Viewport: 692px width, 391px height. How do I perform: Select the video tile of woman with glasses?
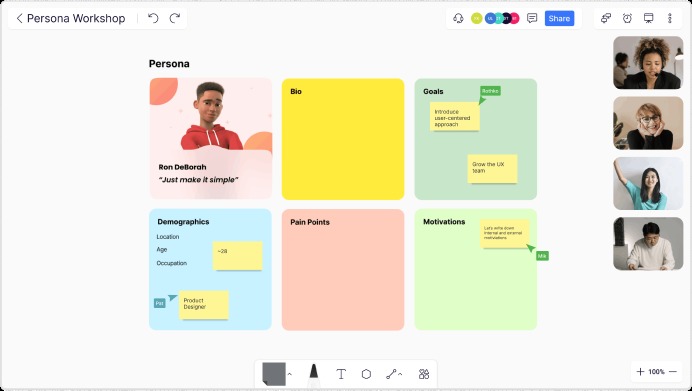click(648, 123)
